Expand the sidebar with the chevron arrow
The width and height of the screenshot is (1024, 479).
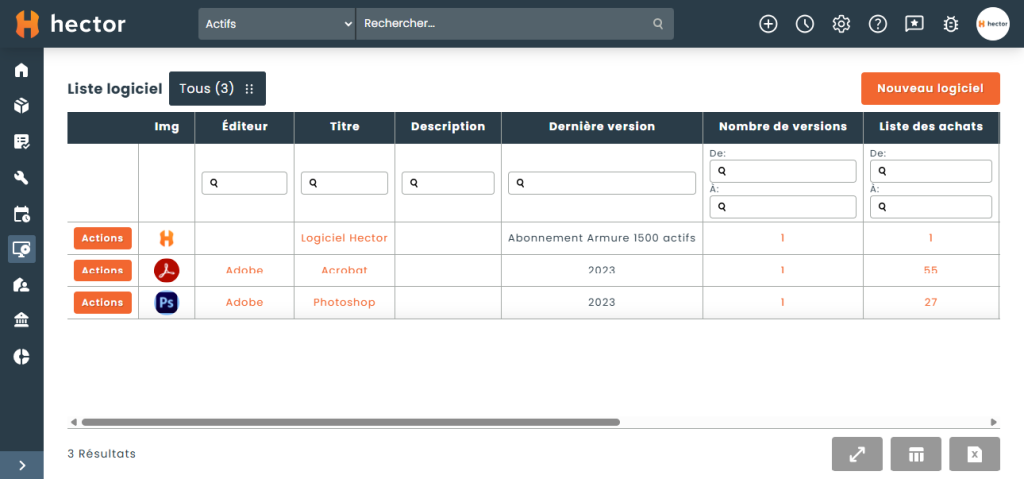coord(22,465)
